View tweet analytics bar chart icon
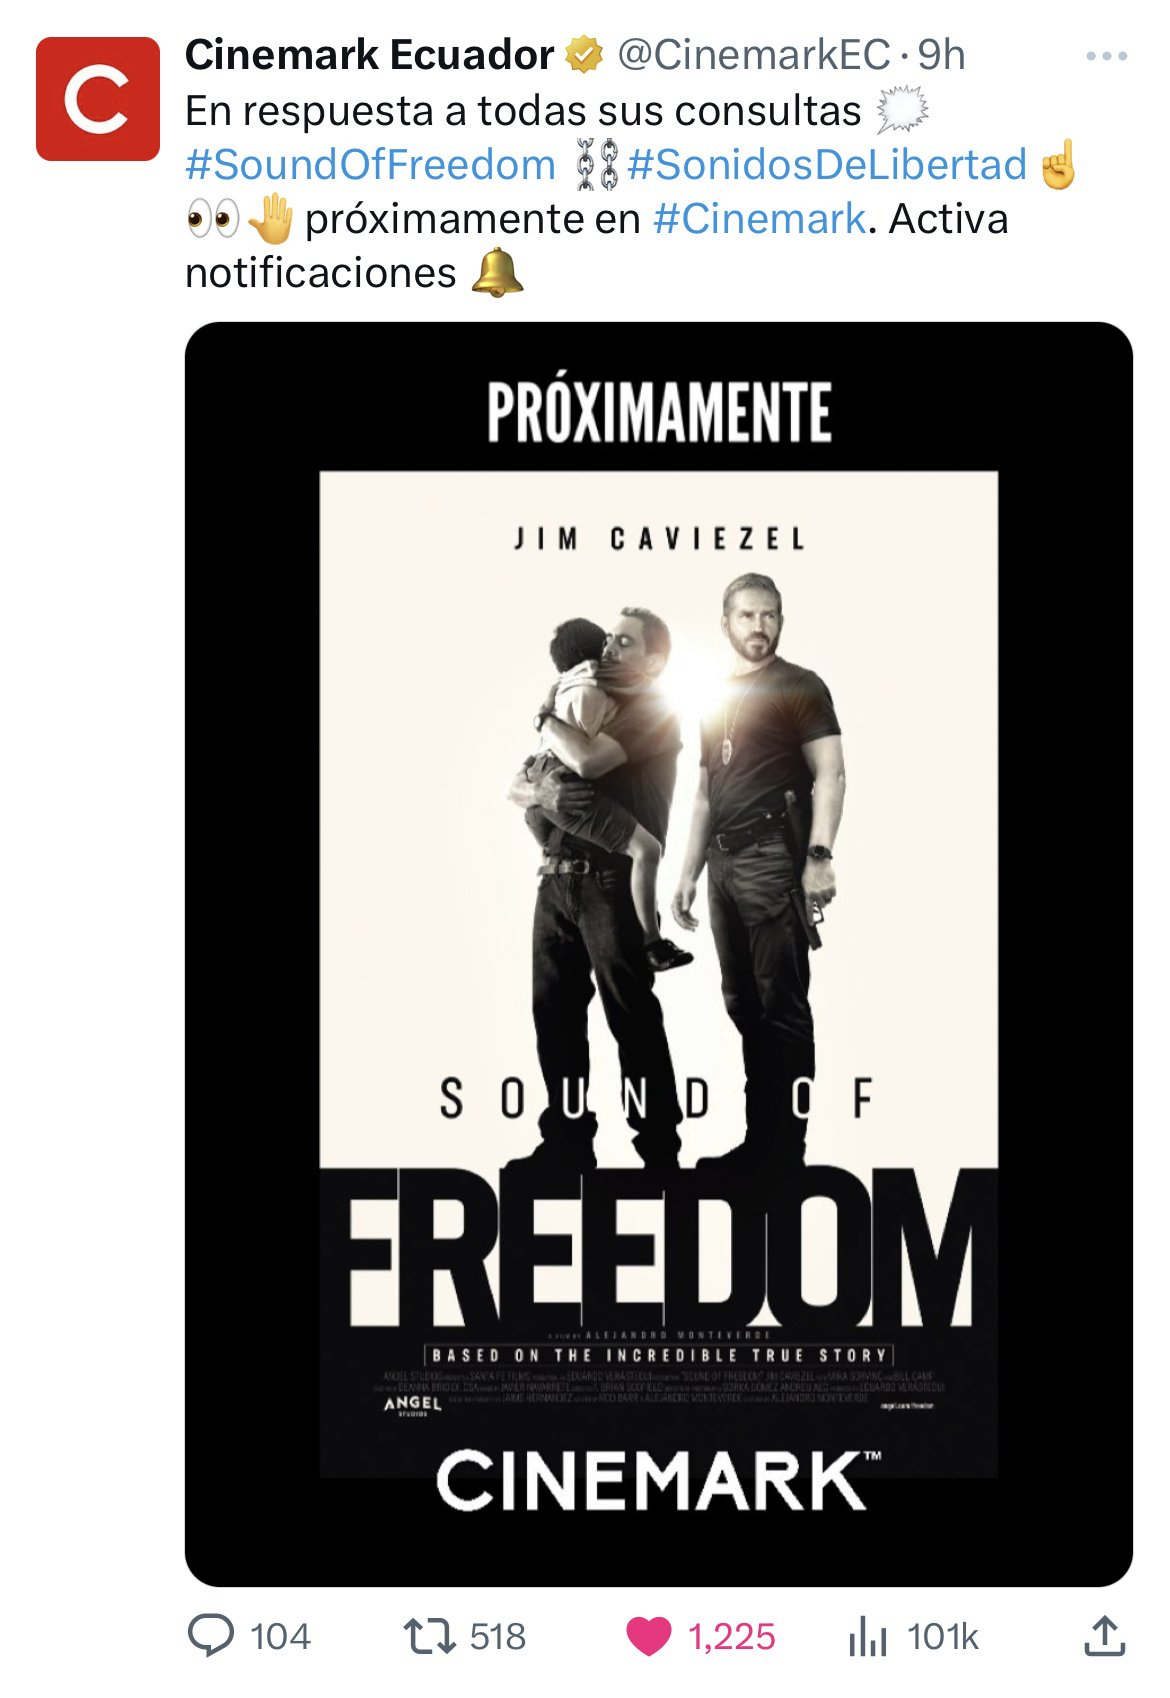1170x1698 pixels. click(867, 1637)
